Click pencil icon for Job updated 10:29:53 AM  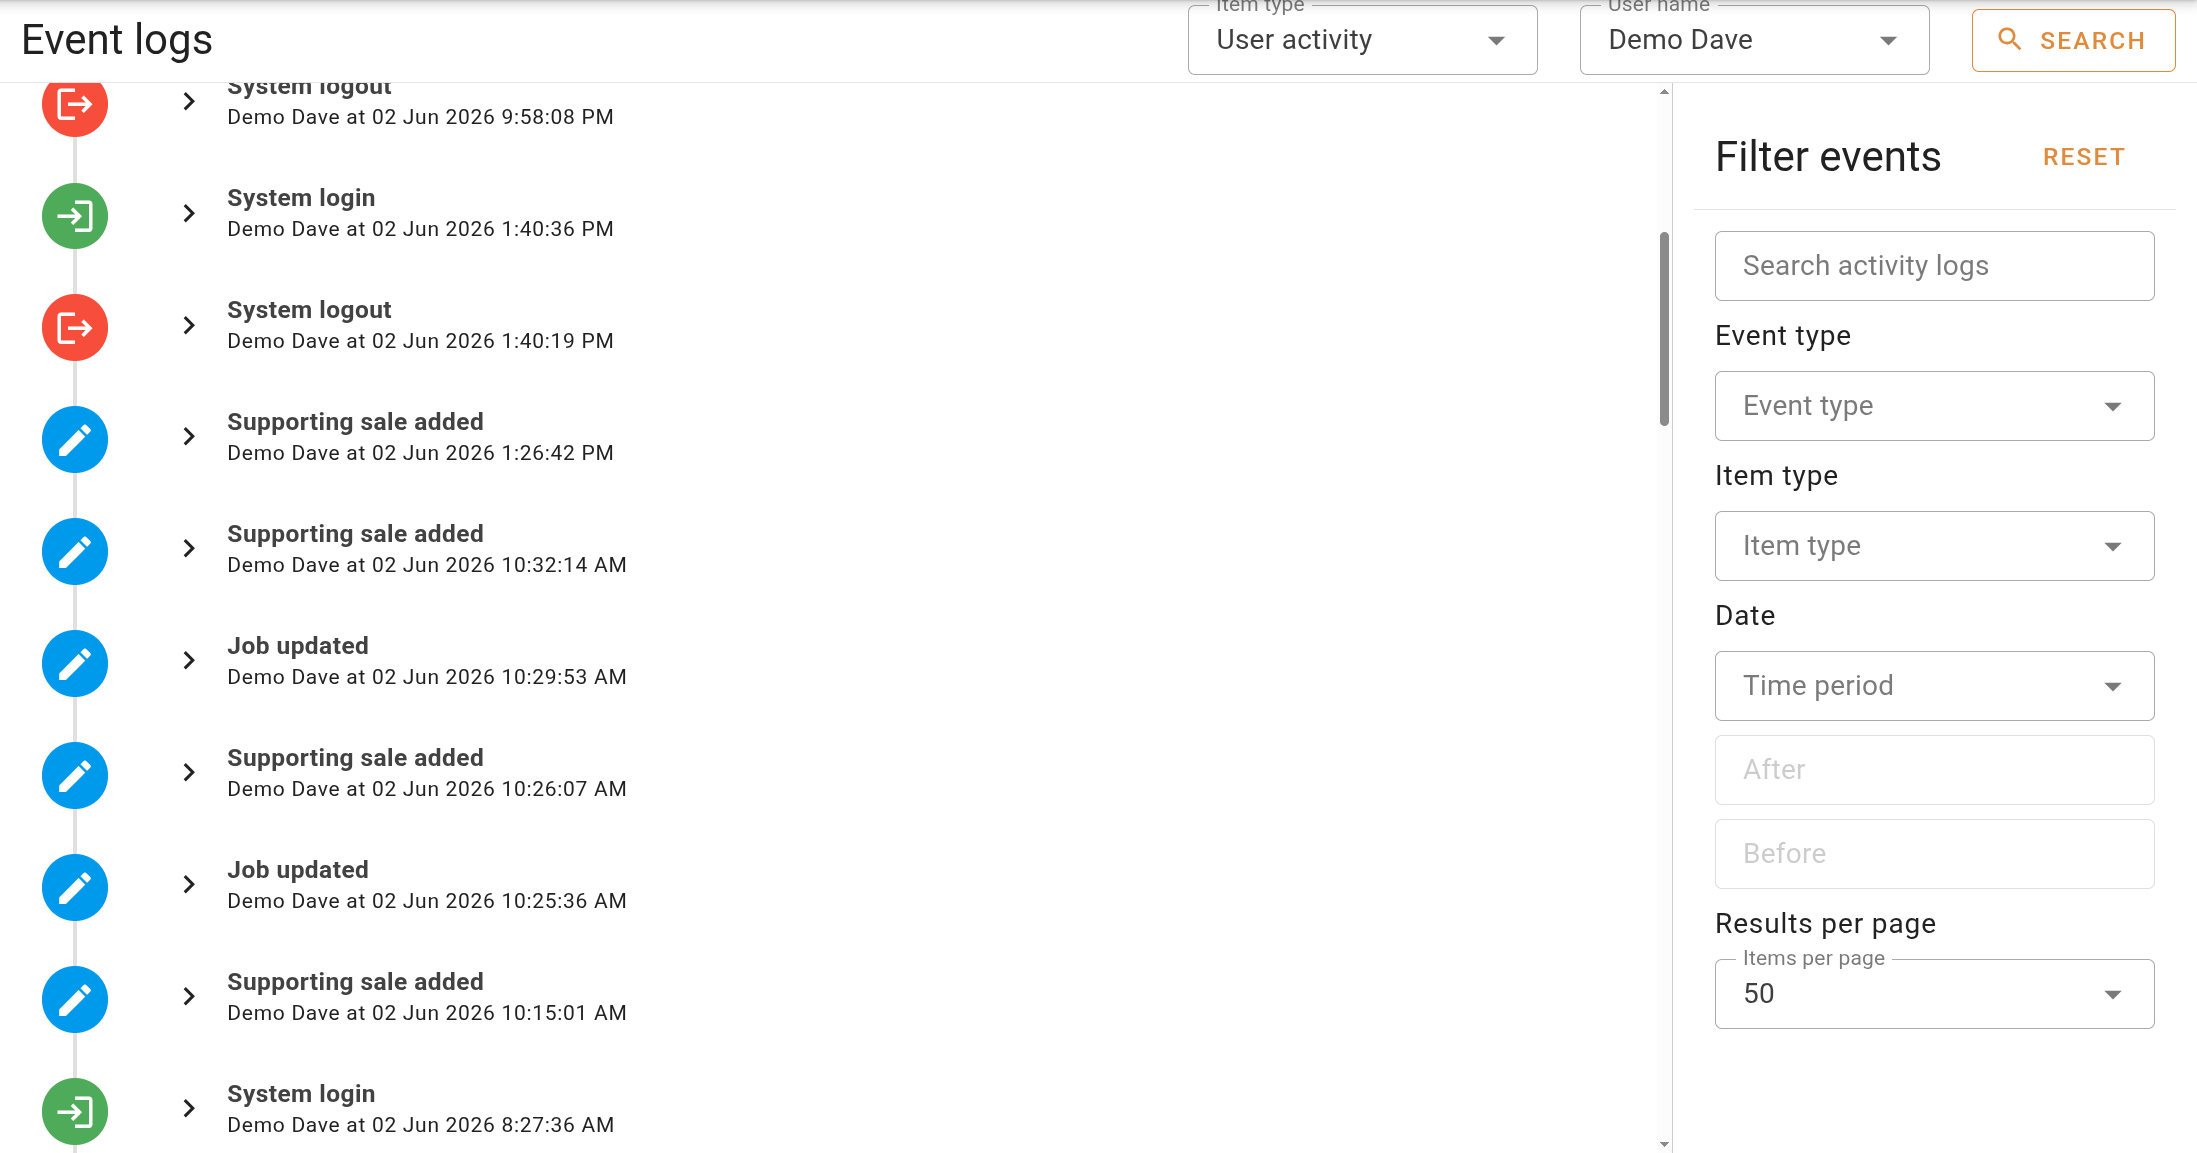[75, 664]
